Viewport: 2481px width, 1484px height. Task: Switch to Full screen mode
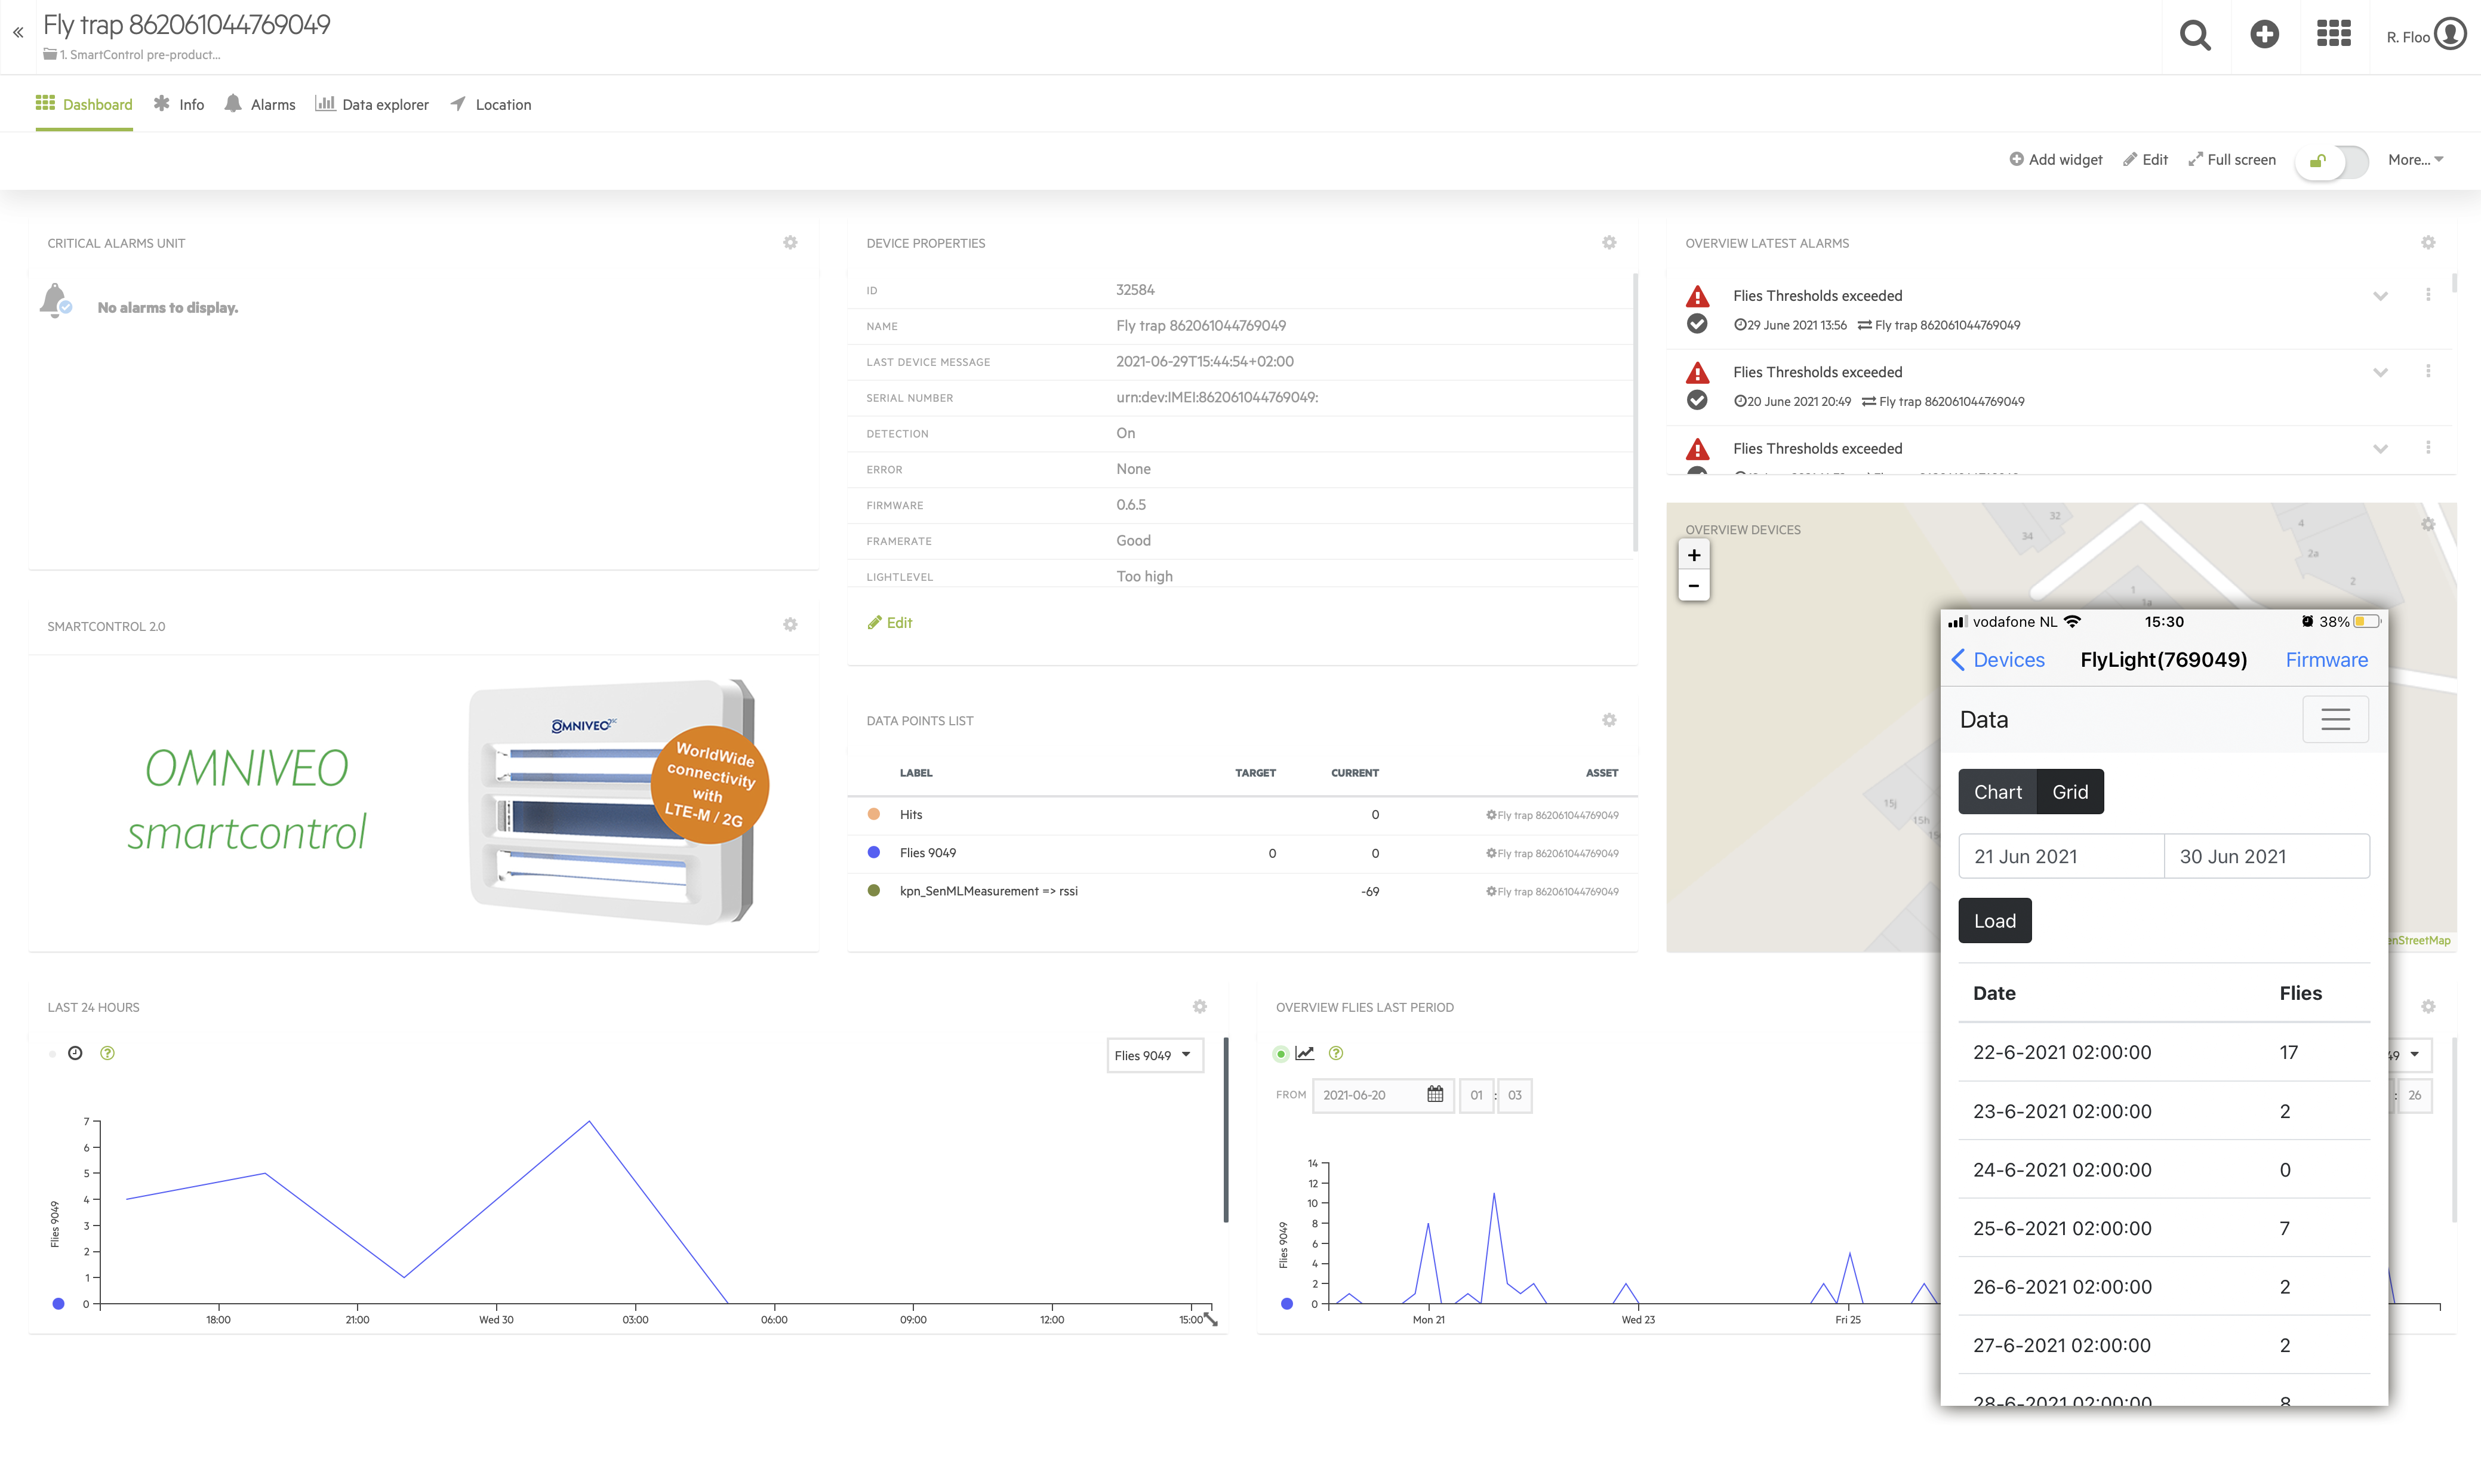point(2232,160)
